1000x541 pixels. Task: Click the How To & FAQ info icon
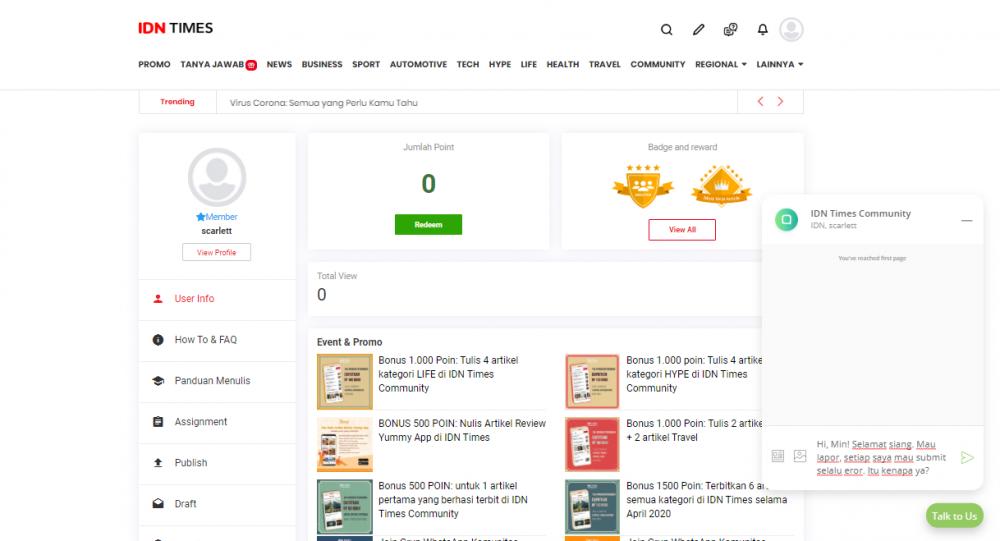point(158,339)
